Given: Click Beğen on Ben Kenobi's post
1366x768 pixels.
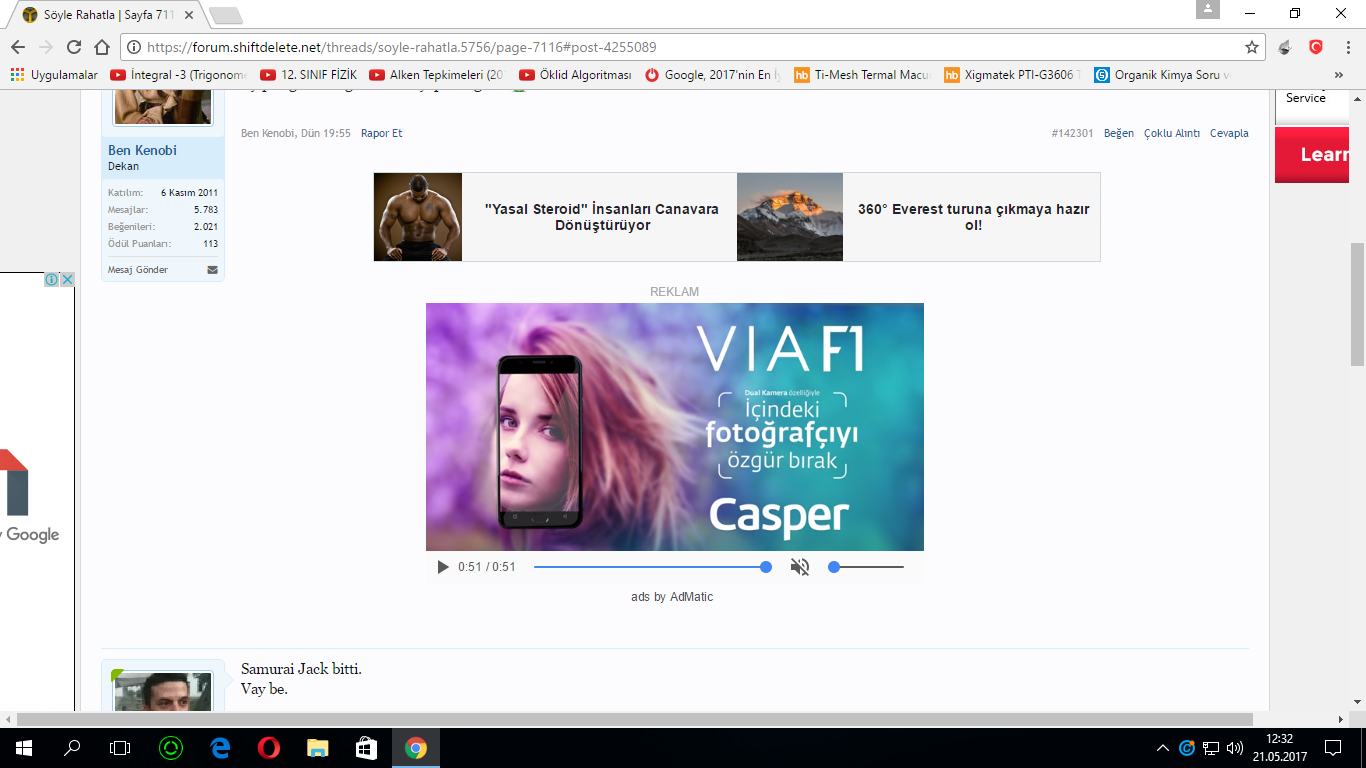Looking at the screenshot, I should point(1118,133).
